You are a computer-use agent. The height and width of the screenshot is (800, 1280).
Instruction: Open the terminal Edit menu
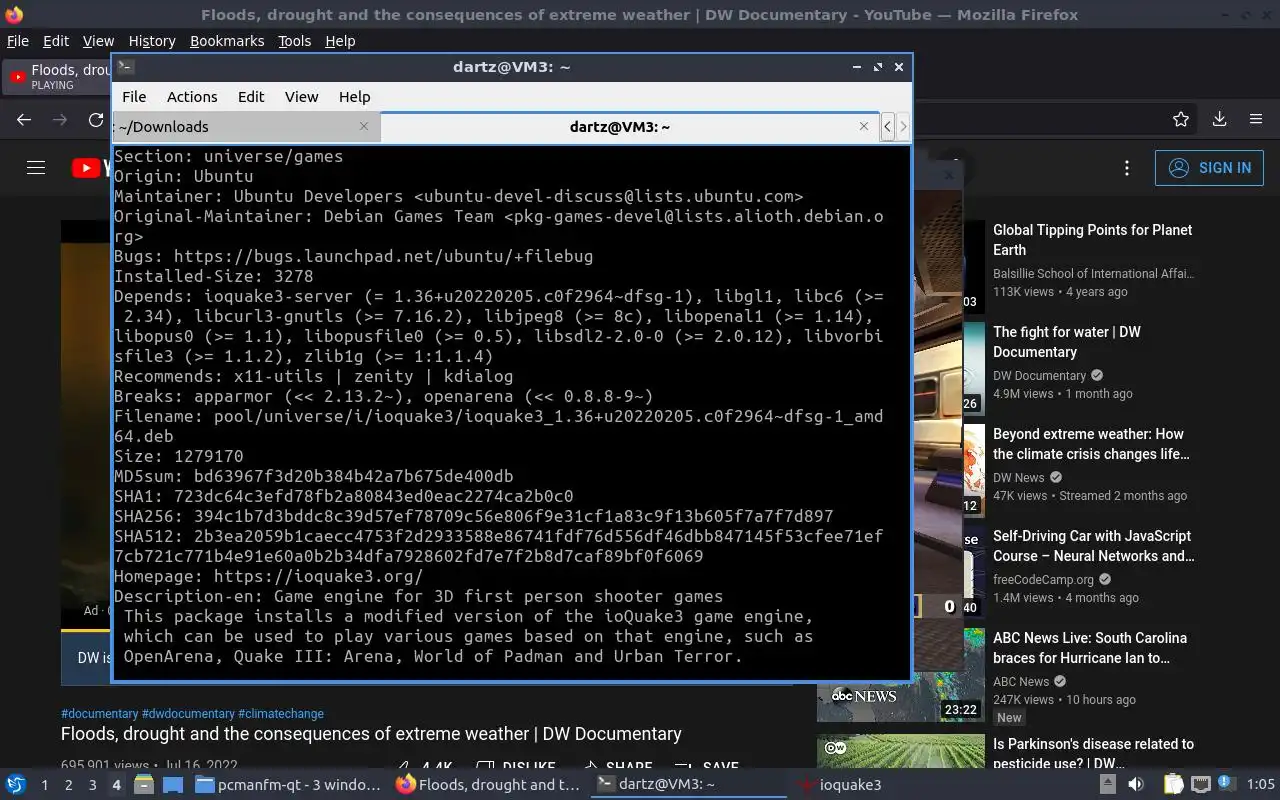251,97
